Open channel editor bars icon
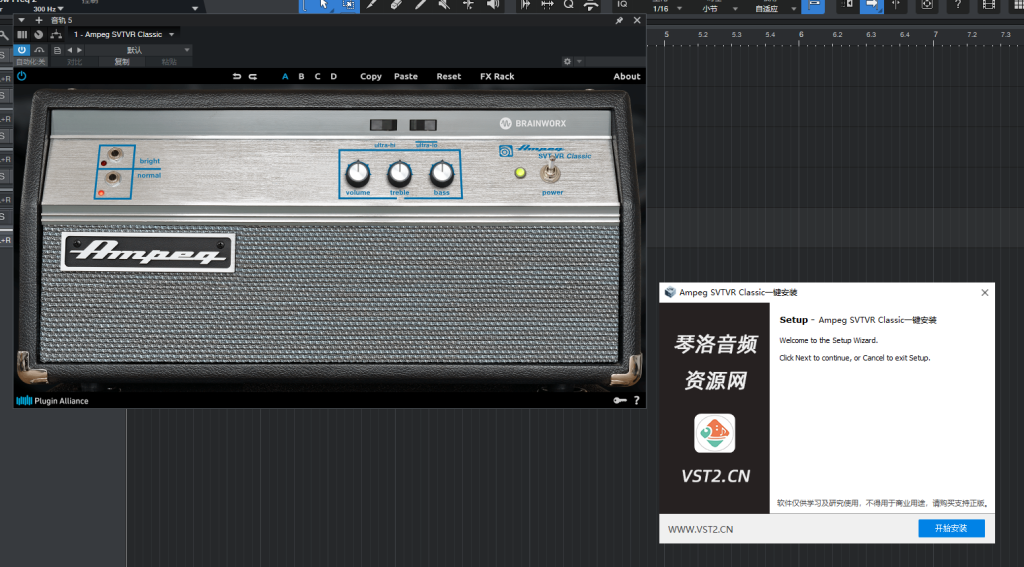This screenshot has width=1024, height=567. [x=22, y=35]
